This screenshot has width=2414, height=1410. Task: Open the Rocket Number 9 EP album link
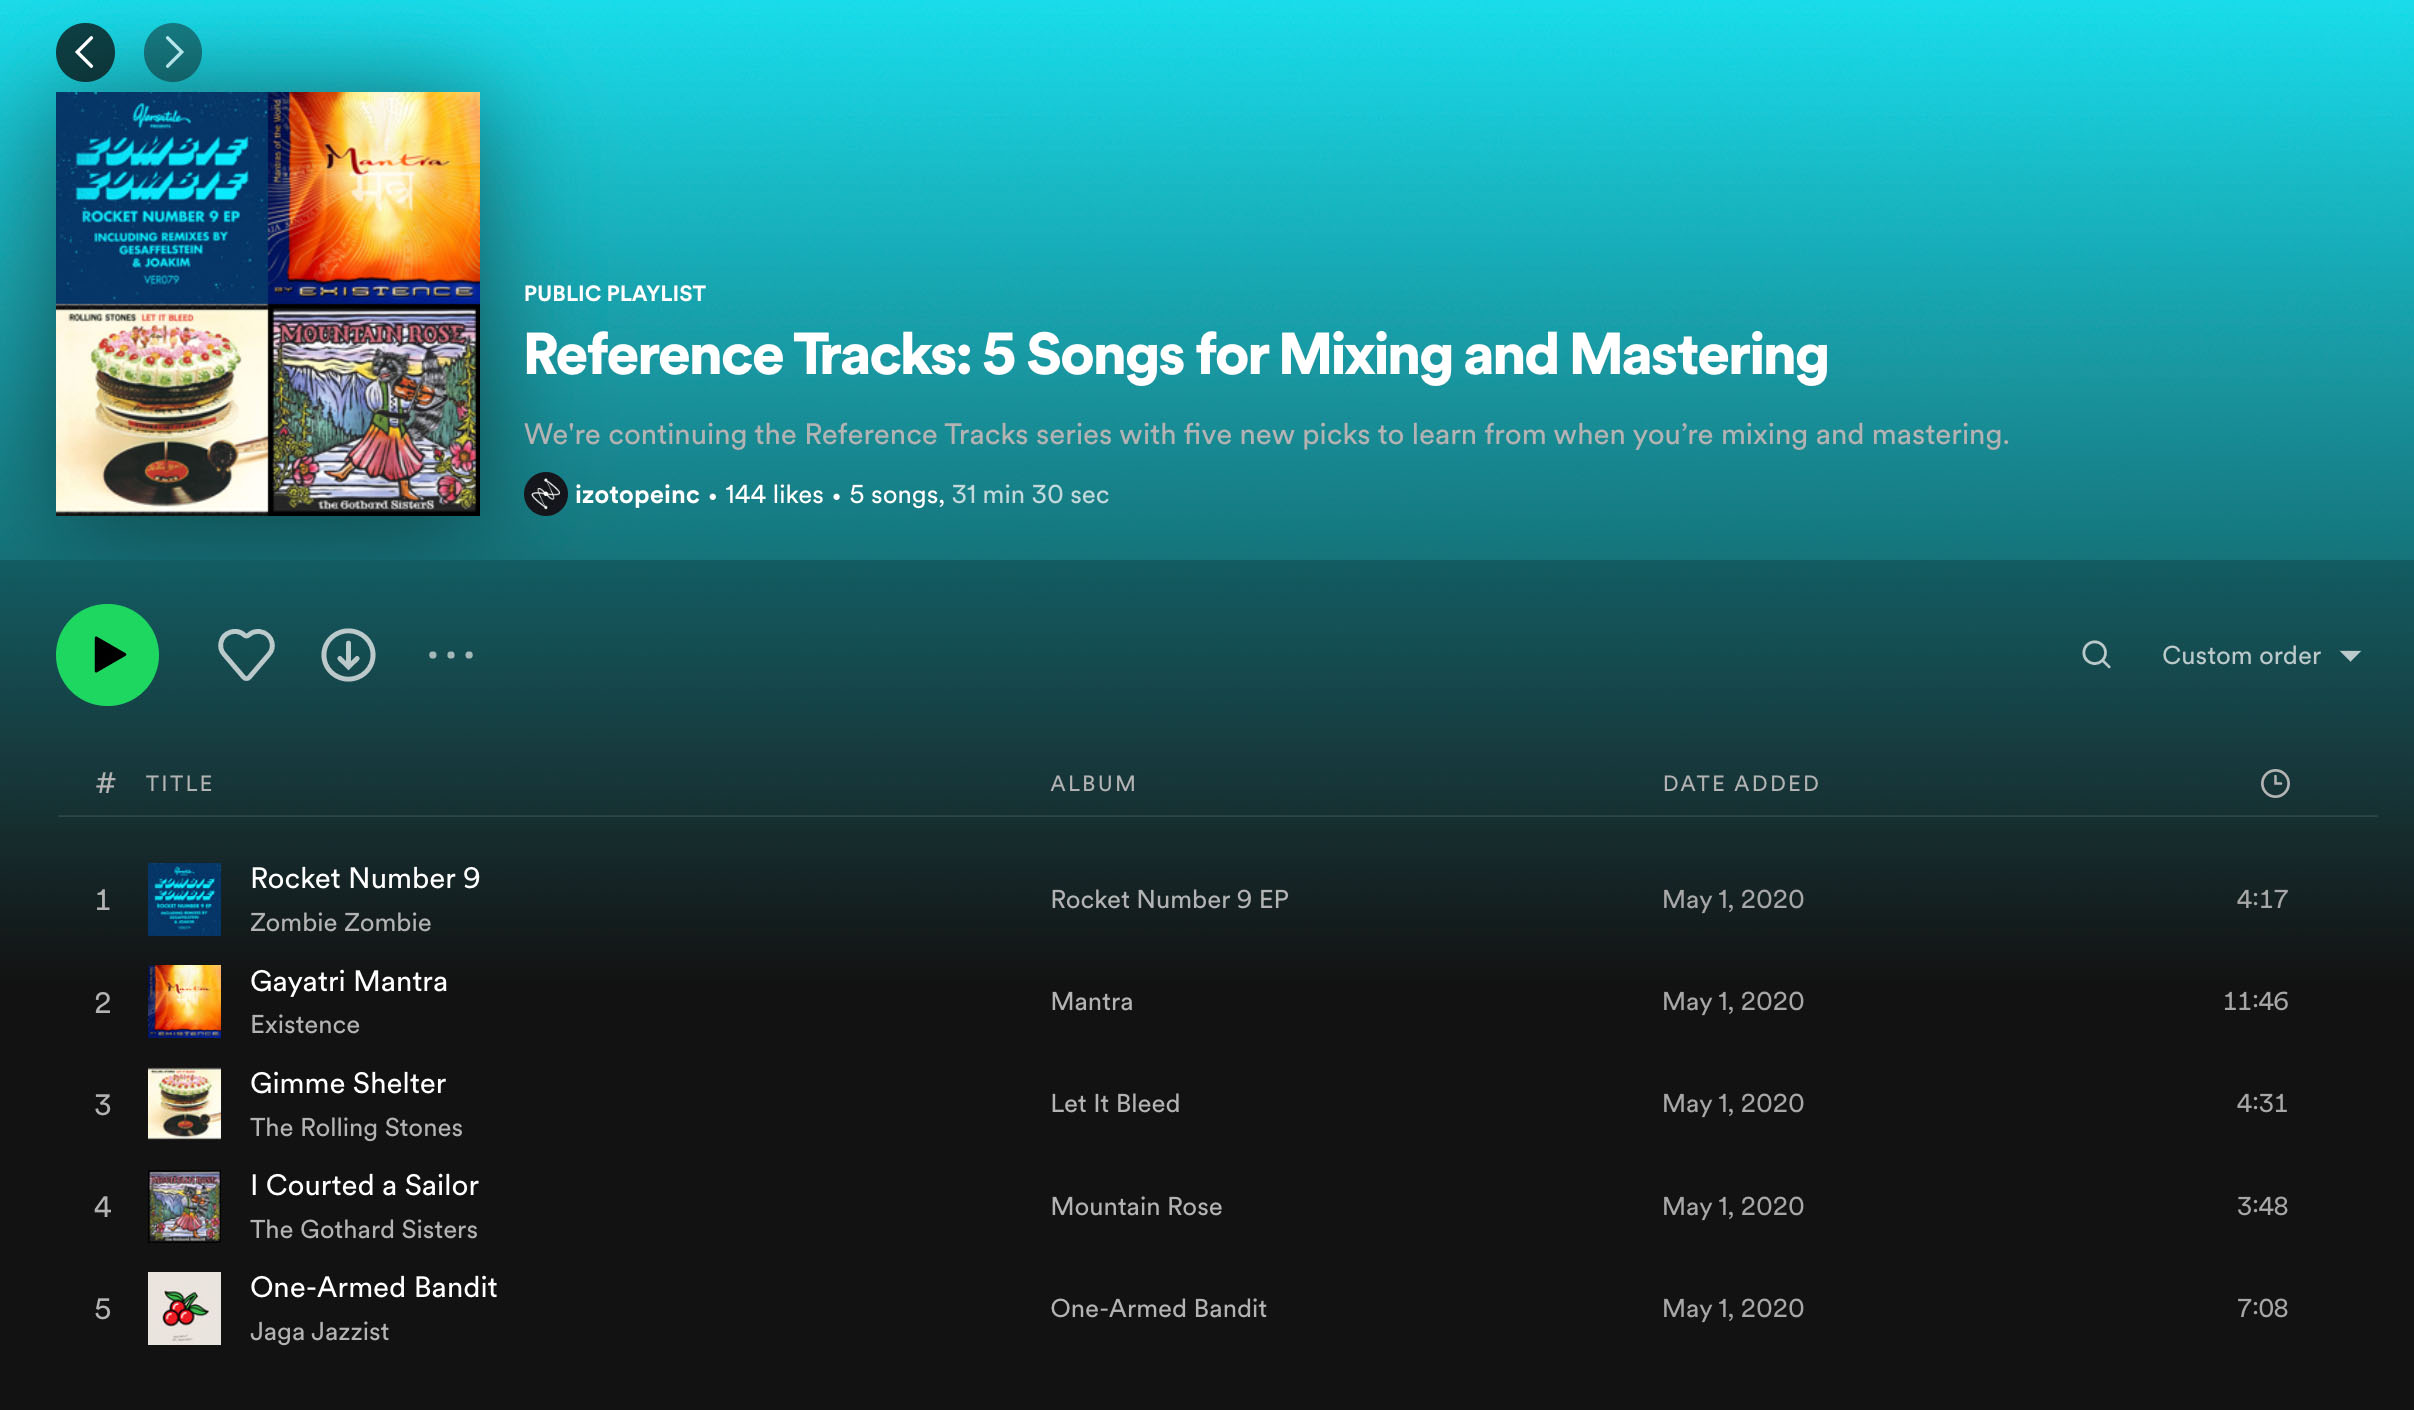pyautogui.click(x=1169, y=899)
